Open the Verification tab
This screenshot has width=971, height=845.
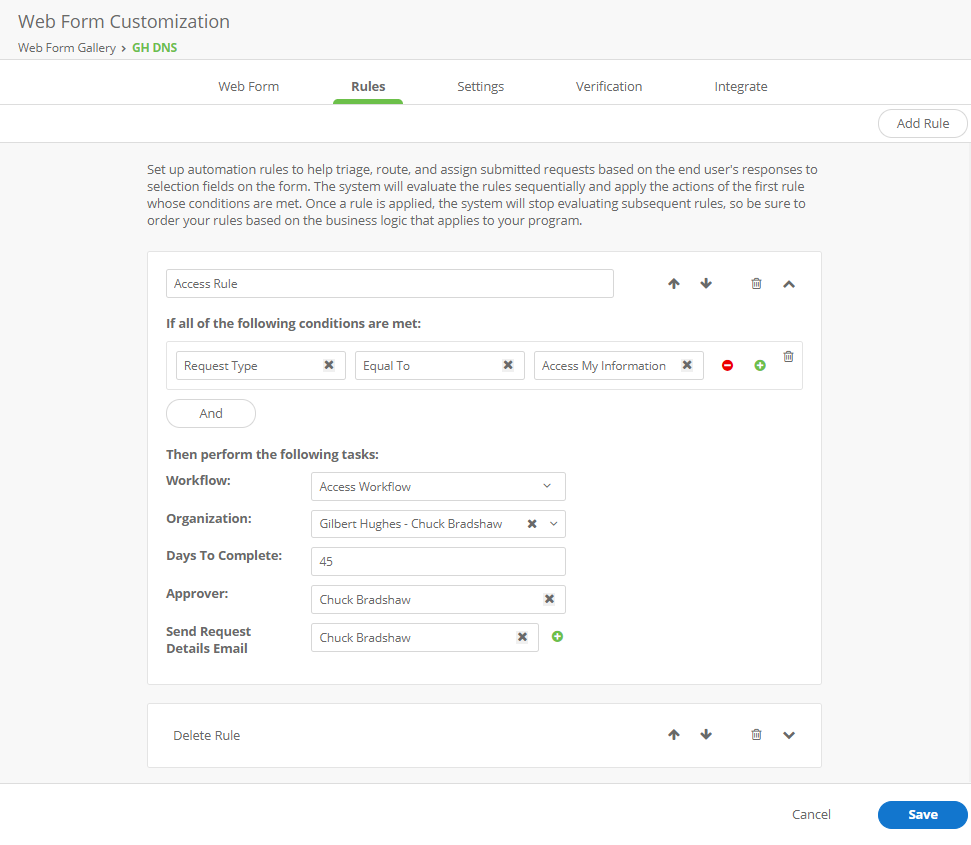(x=608, y=86)
